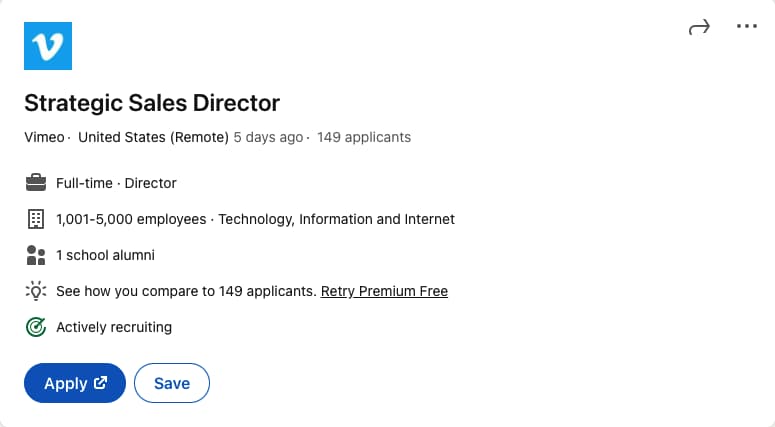This screenshot has width=775, height=427.
Task: Click the lightbulb insights icon
Action: click(36, 291)
